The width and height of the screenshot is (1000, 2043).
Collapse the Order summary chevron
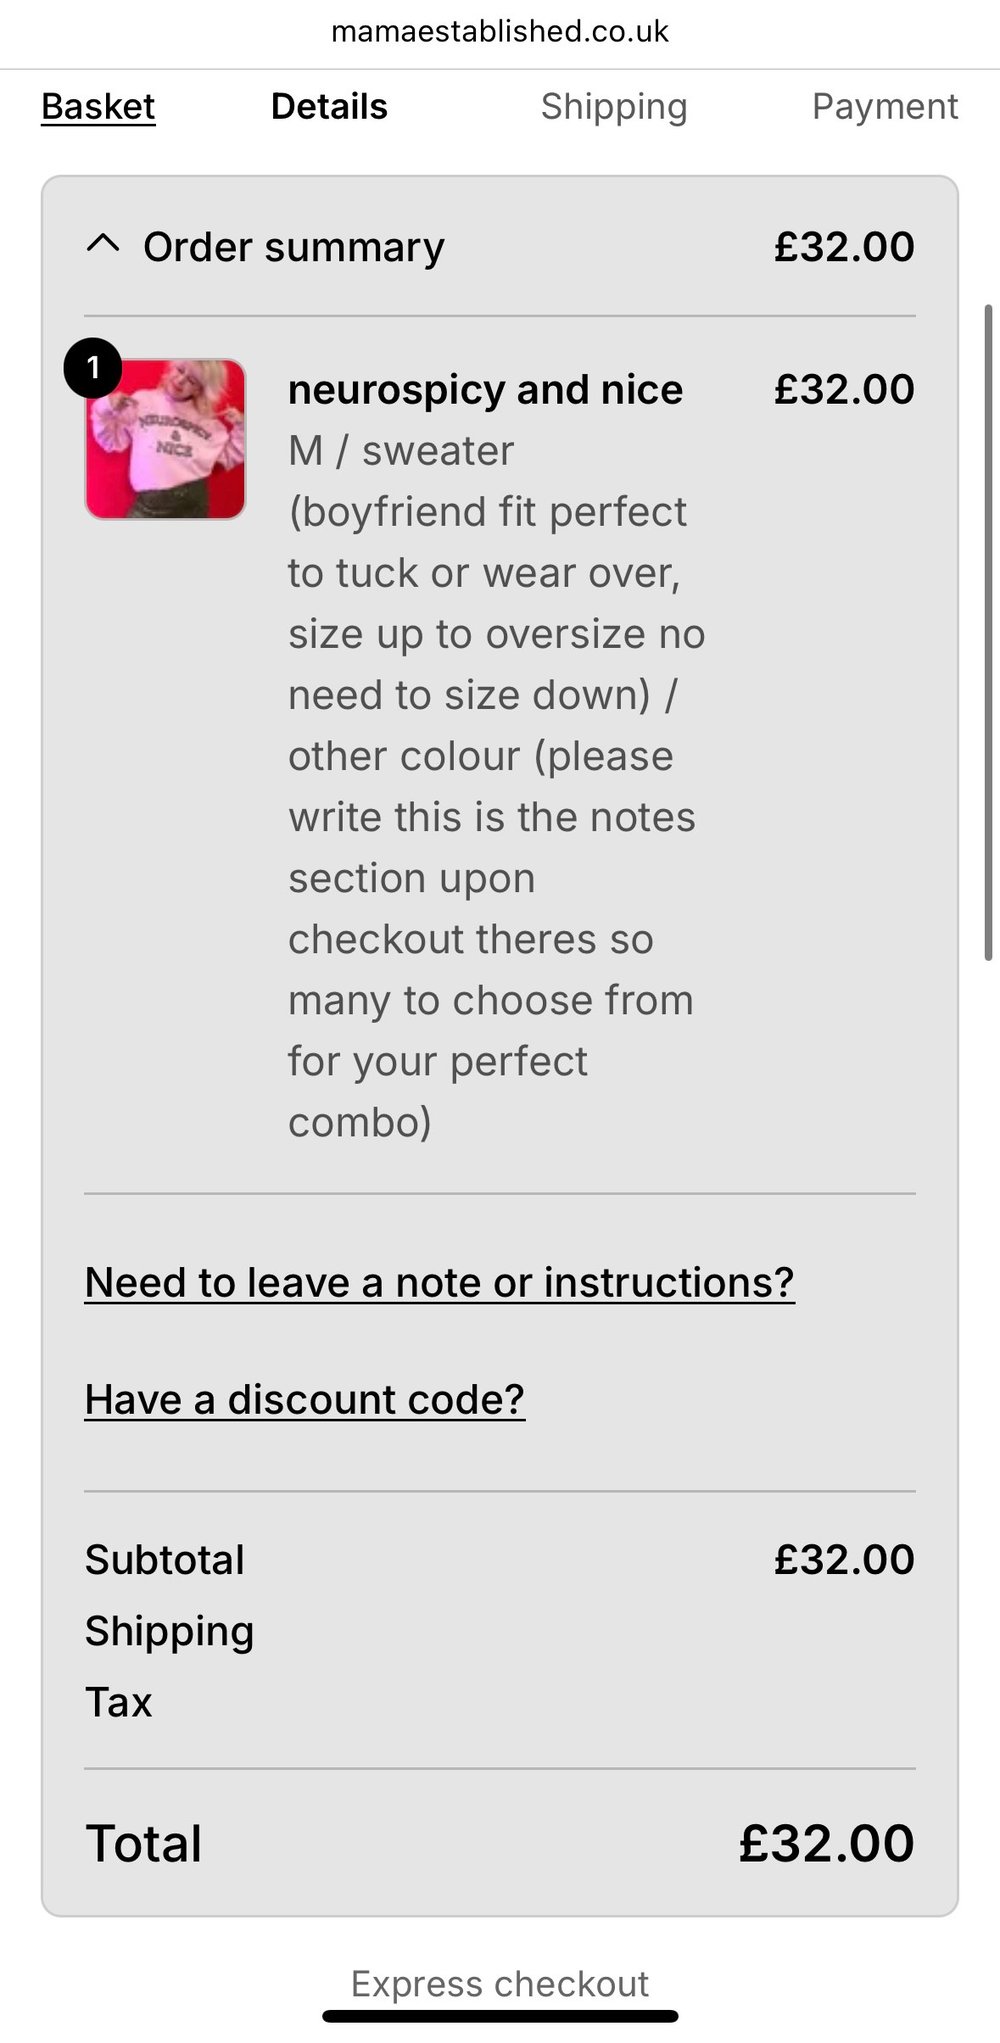[x=103, y=244]
